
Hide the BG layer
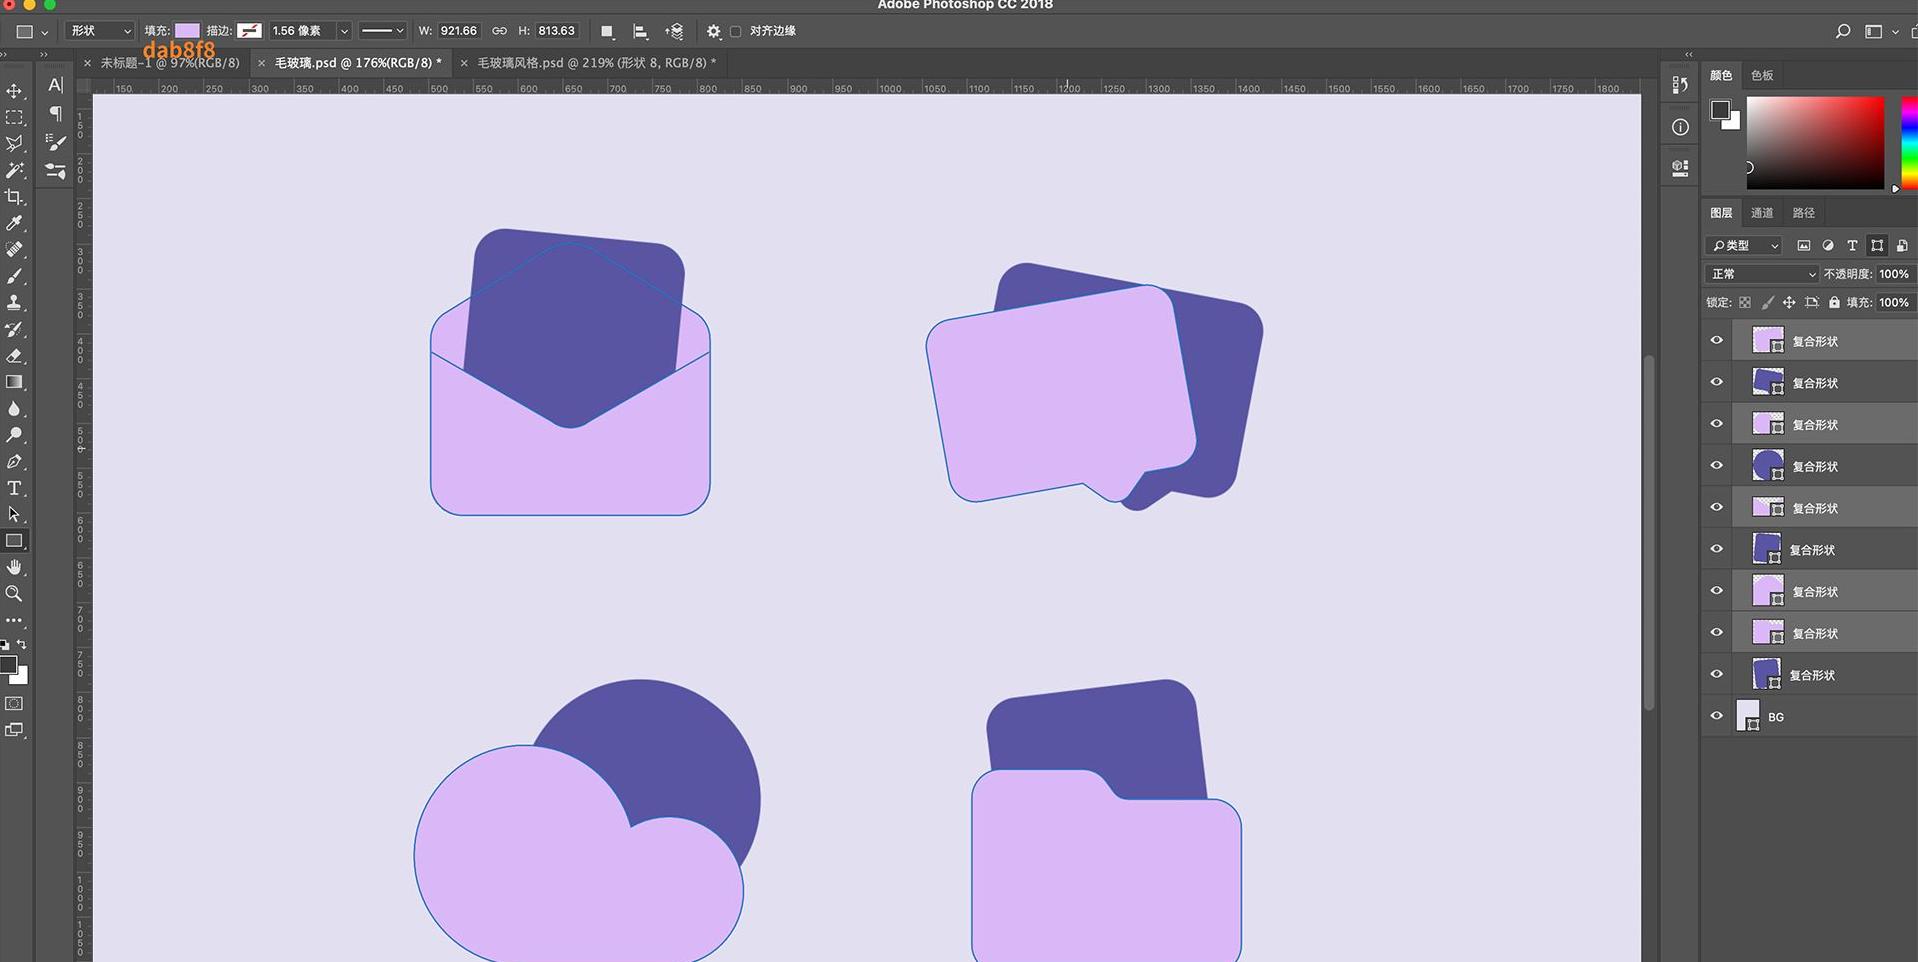coord(1716,715)
